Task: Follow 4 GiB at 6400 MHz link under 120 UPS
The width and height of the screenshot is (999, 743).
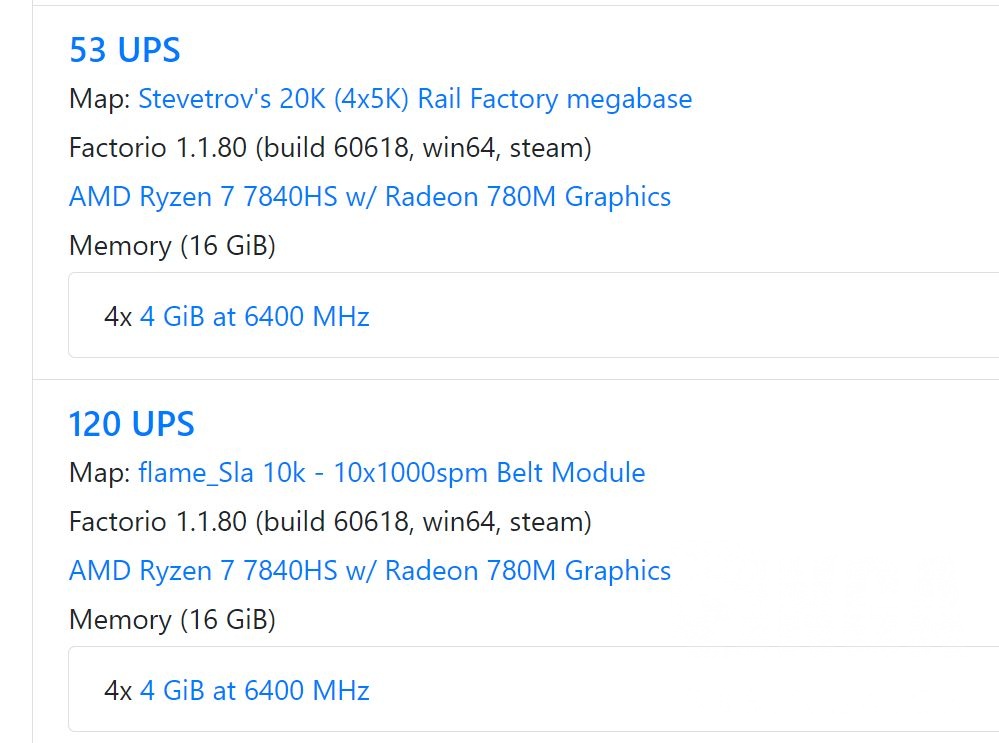Action: pyautogui.click(x=255, y=691)
